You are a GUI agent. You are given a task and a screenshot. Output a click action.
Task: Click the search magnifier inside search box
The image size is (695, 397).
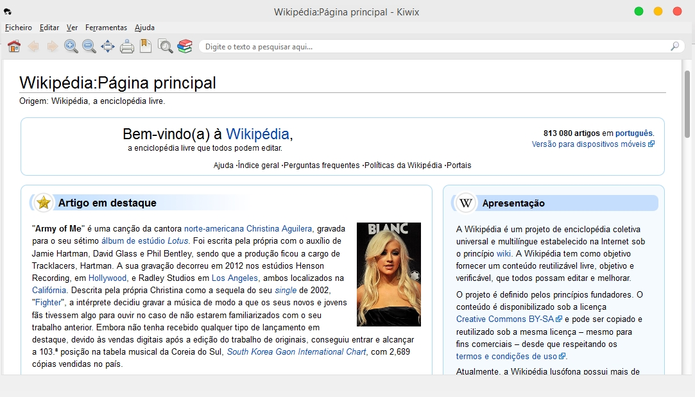pos(675,46)
